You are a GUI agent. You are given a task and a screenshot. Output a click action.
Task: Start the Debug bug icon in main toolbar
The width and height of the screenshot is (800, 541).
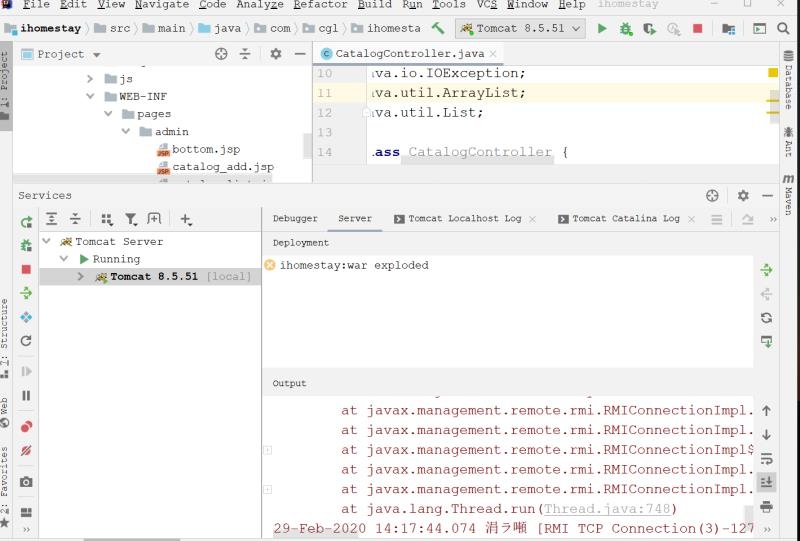(x=626, y=29)
